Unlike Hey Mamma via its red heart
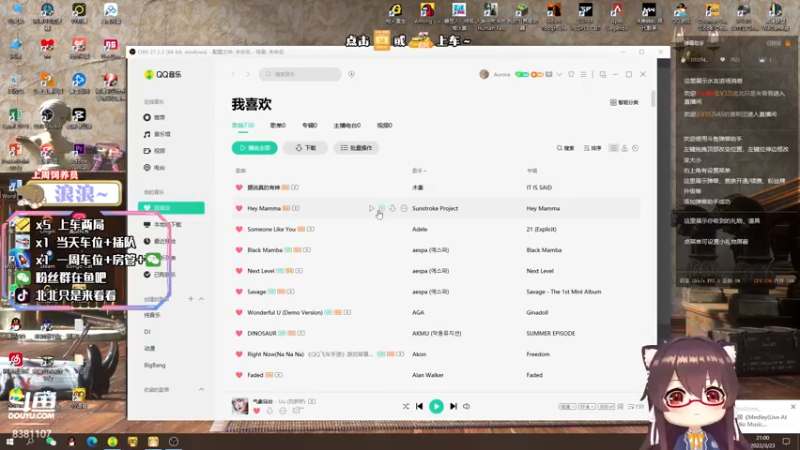 [239, 208]
